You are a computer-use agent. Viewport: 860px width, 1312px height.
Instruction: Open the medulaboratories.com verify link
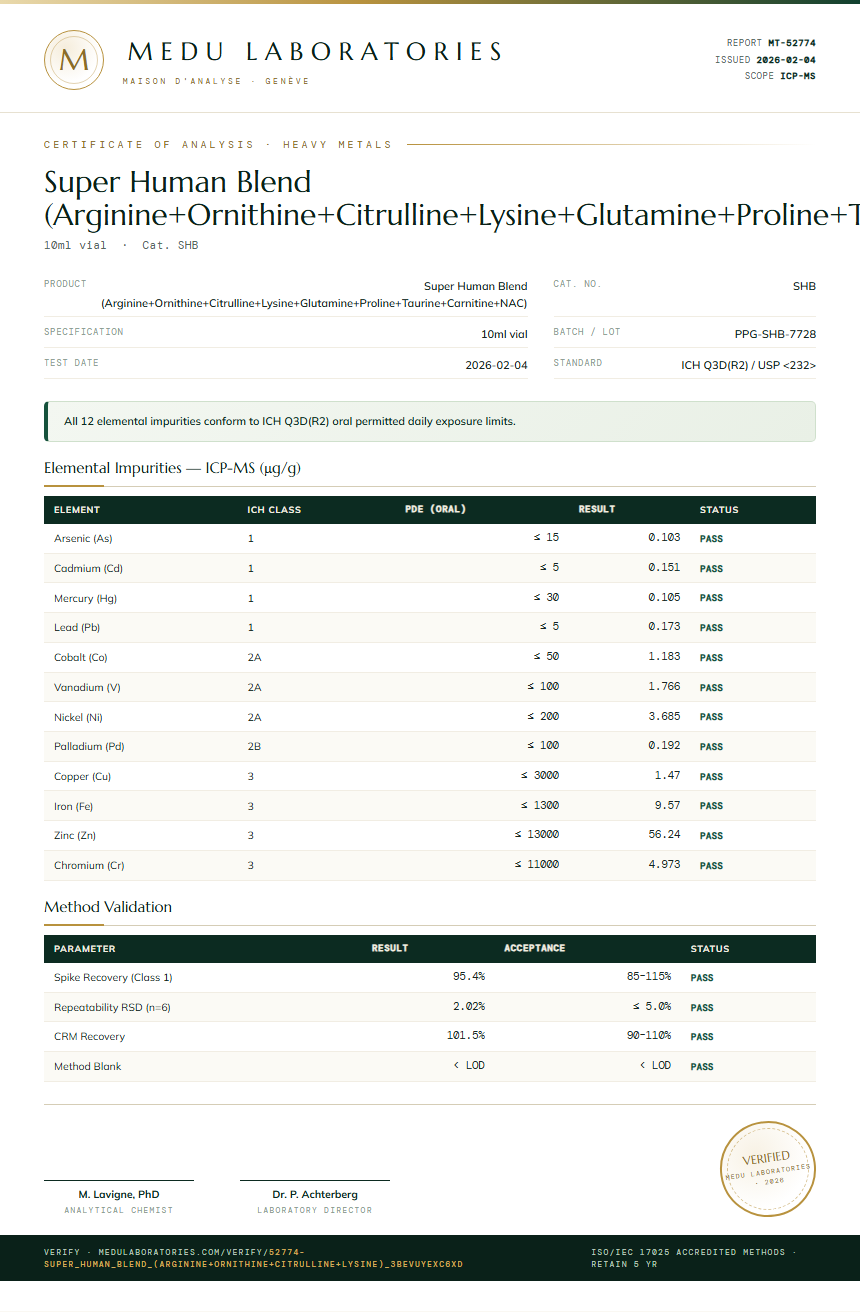[x=254, y=1257]
